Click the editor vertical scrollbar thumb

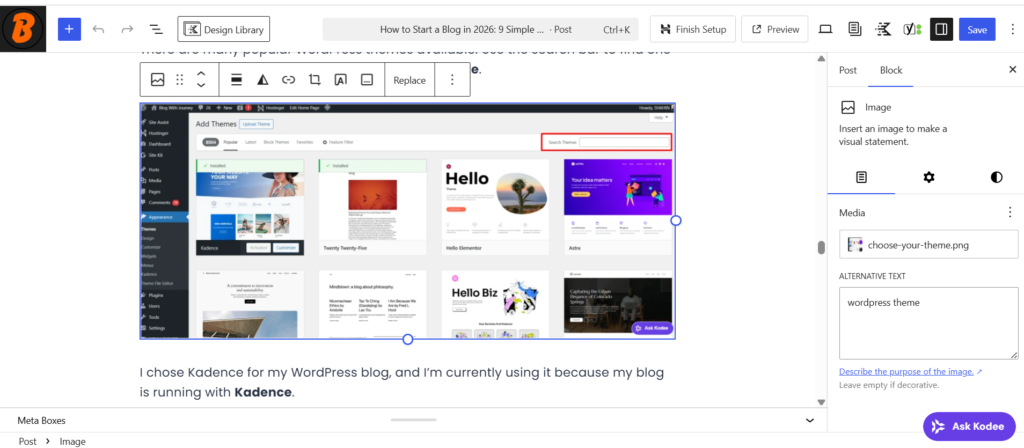(822, 248)
